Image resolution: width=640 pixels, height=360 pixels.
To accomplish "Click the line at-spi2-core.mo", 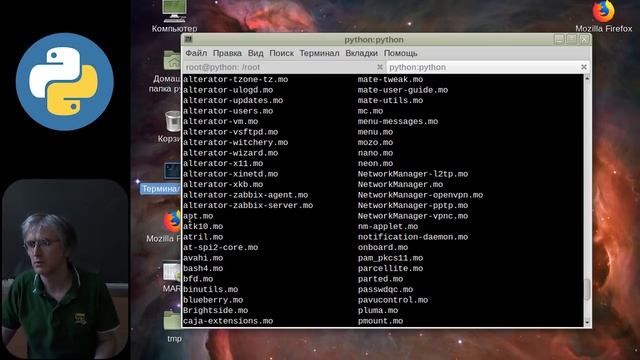I will [x=220, y=247].
